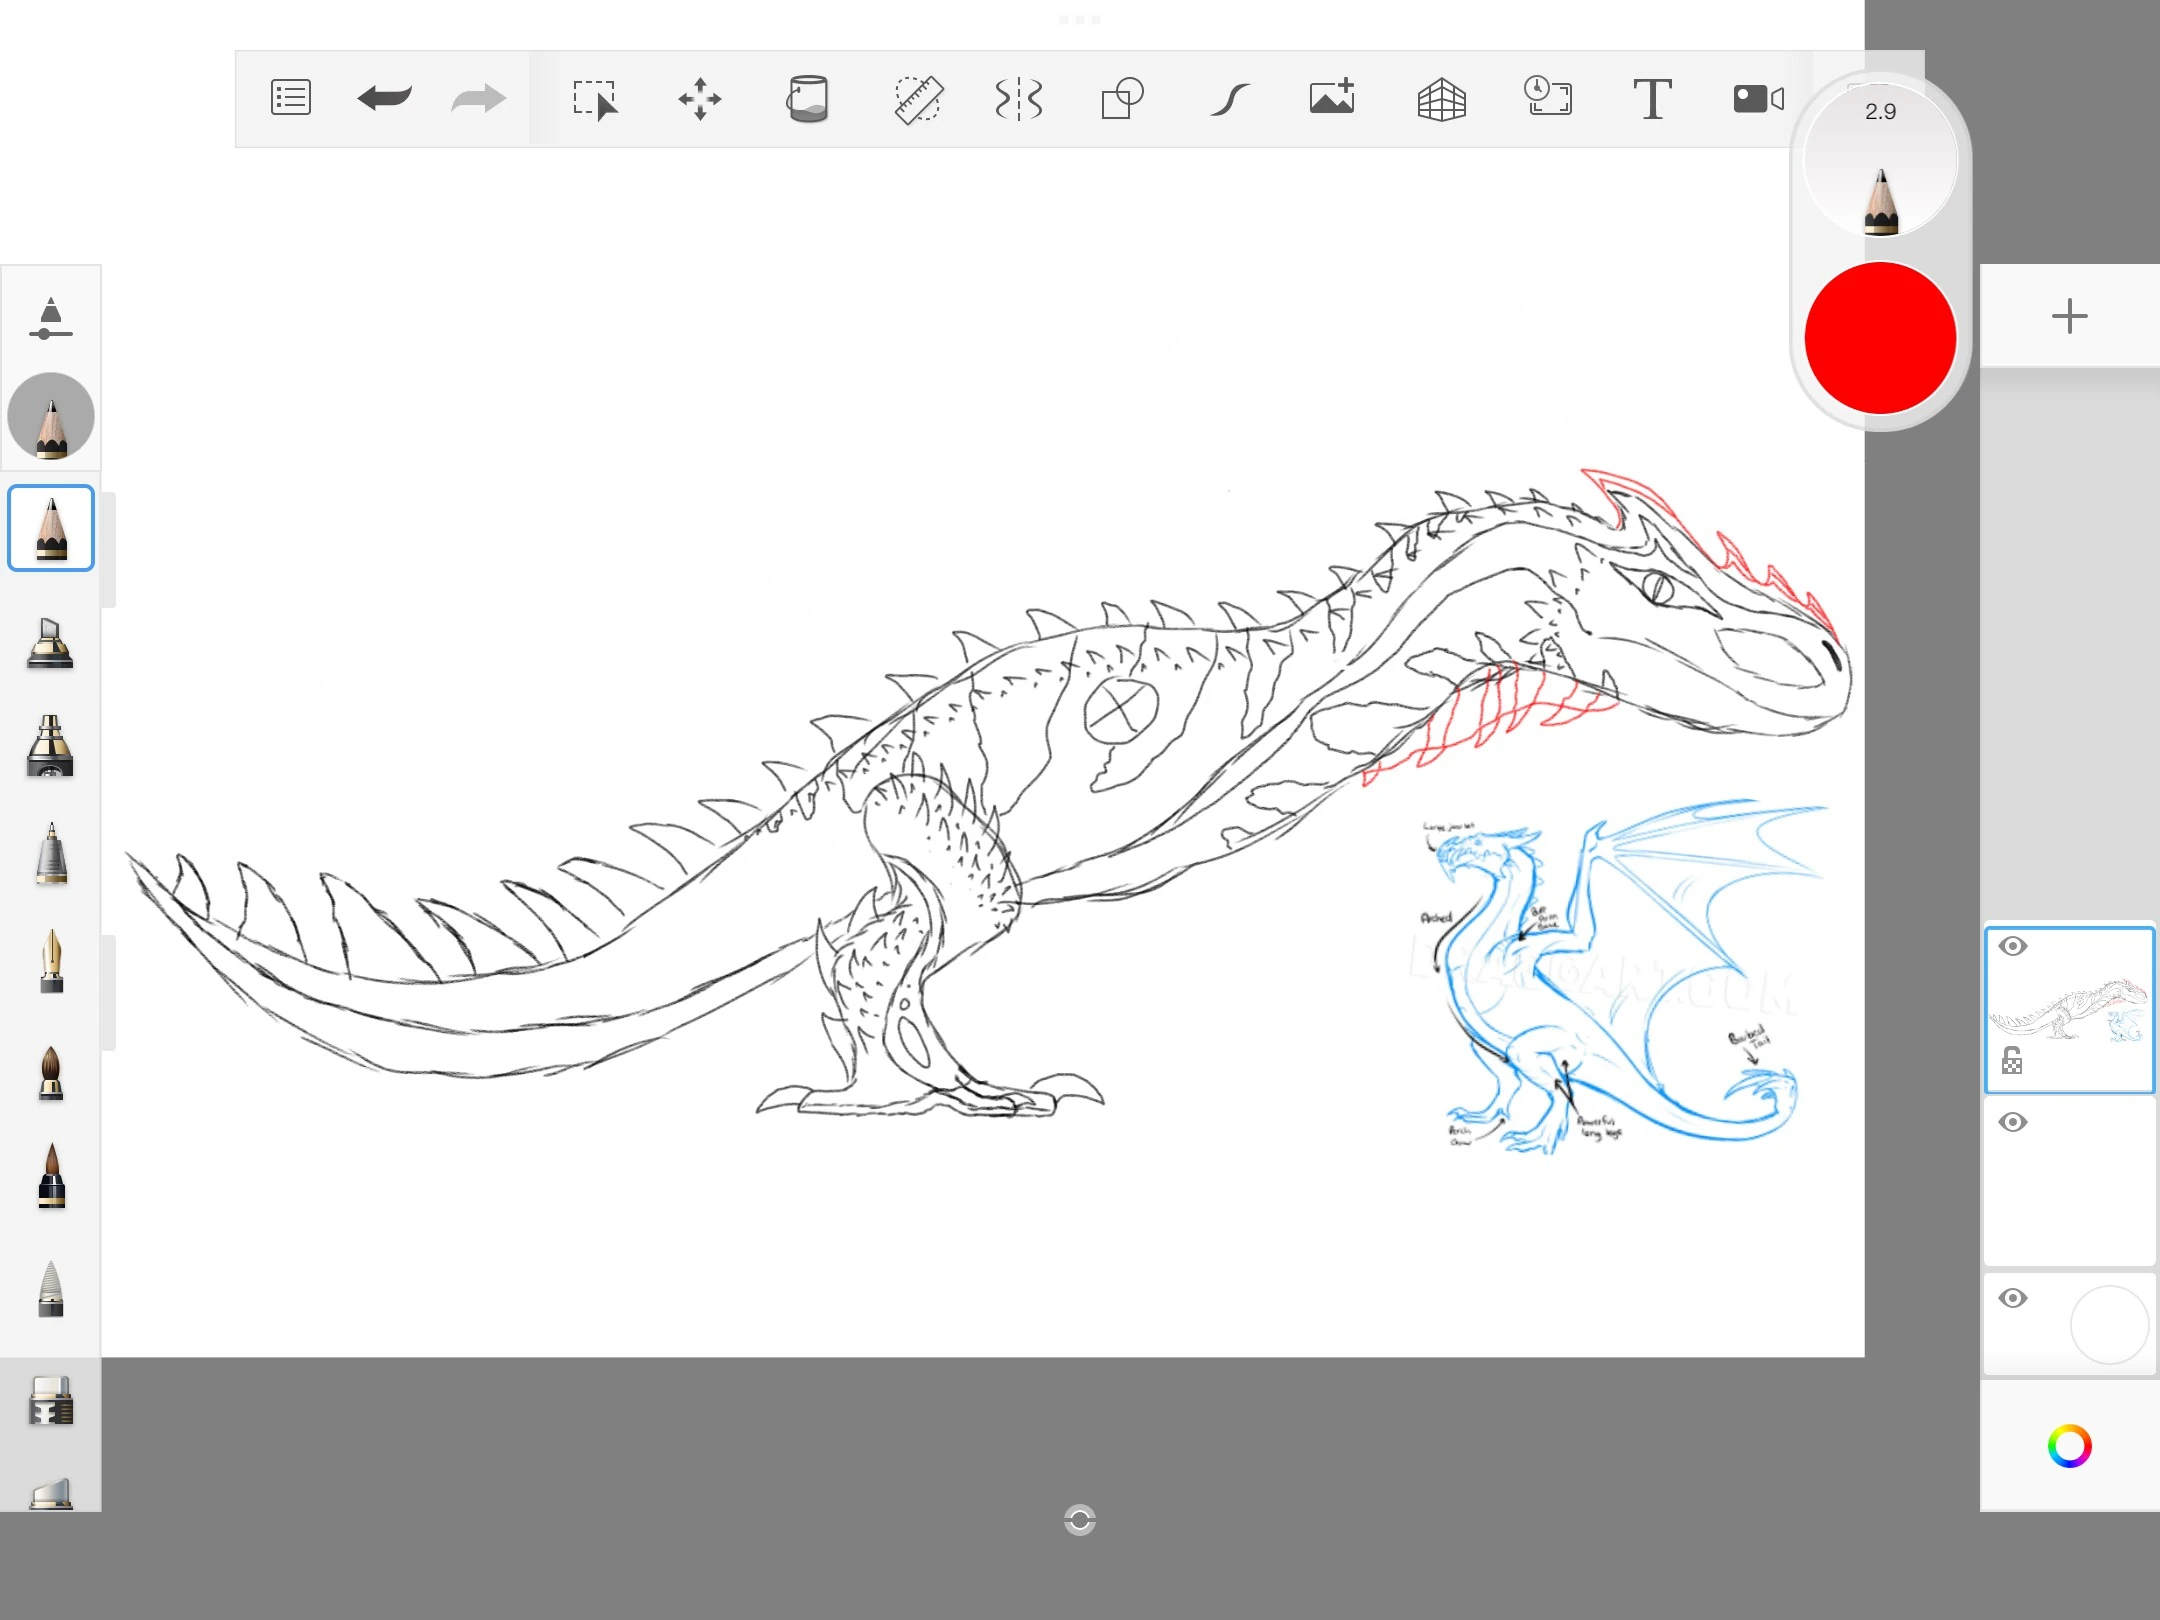This screenshot has height=1620, width=2160.
Task: Open the marking menu icon
Action: coord(290,98)
